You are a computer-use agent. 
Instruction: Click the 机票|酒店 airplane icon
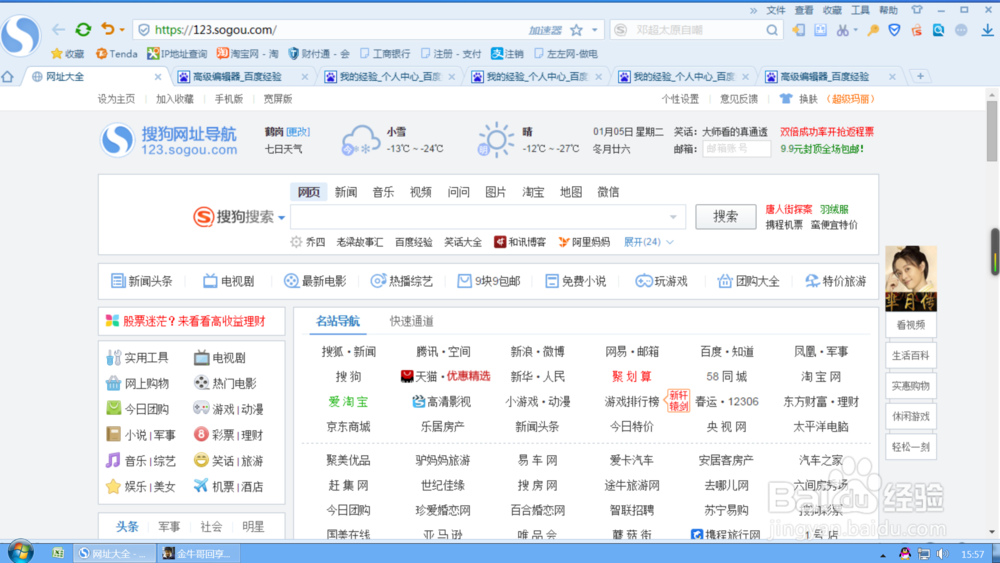(x=201, y=486)
